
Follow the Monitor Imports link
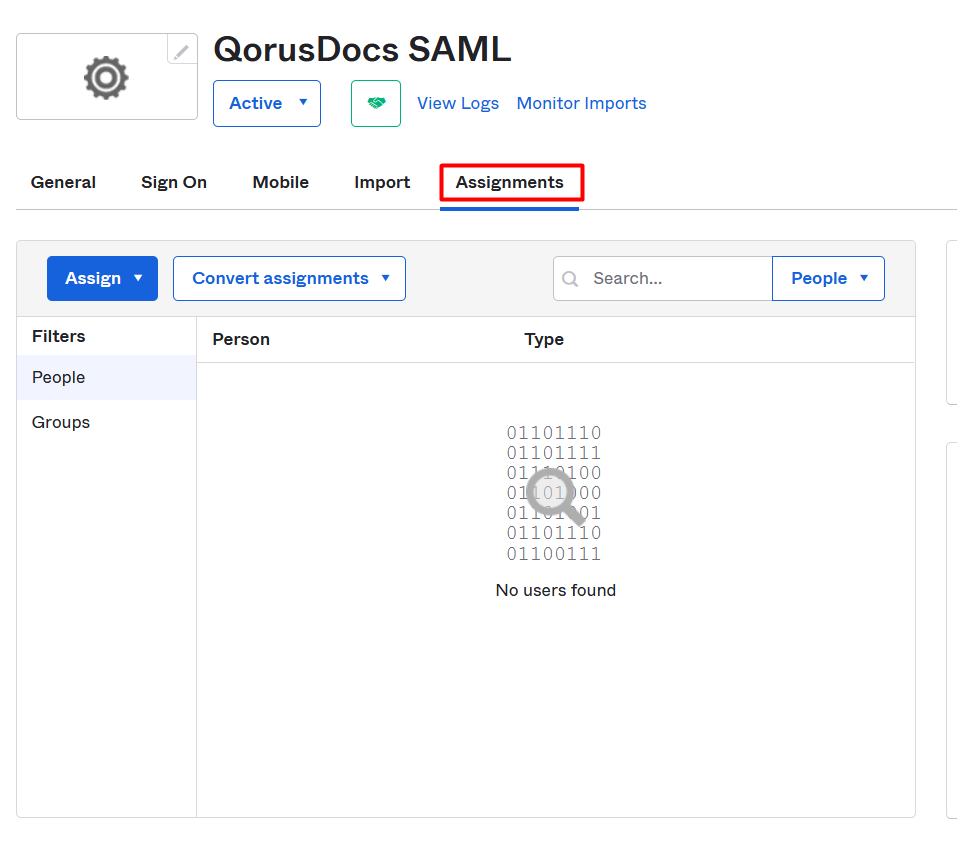tap(581, 104)
